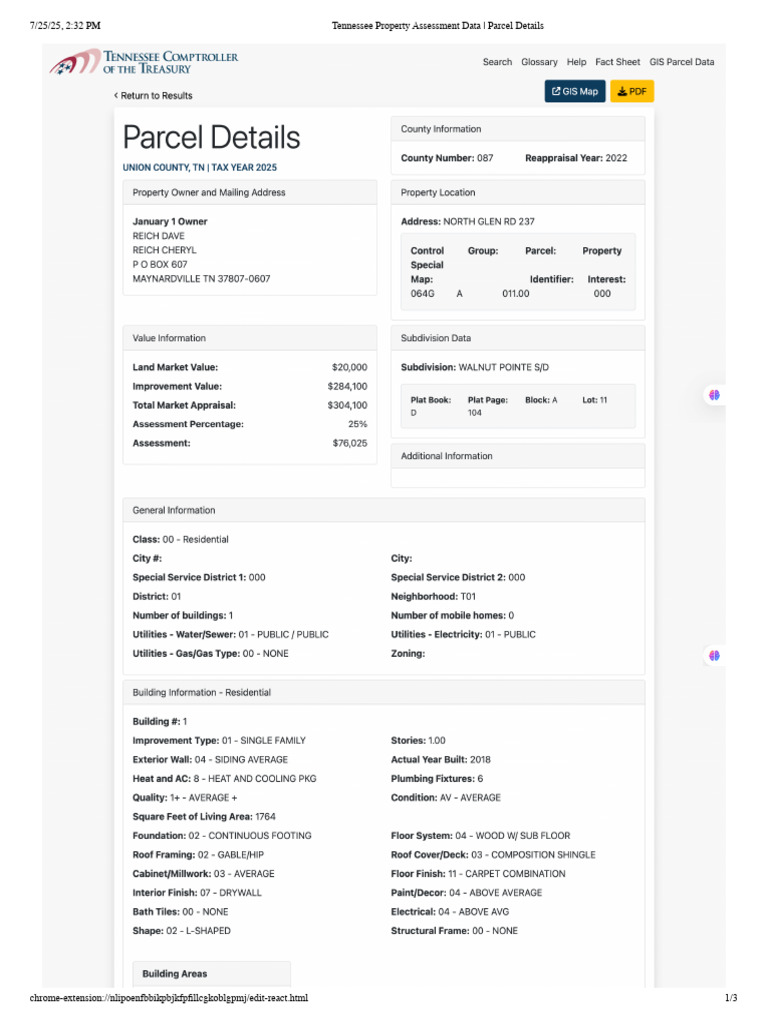Open GIS Parcel Data page
Image resolution: width=768 pixels, height=1024 pixels.
pyautogui.click(x=682, y=62)
